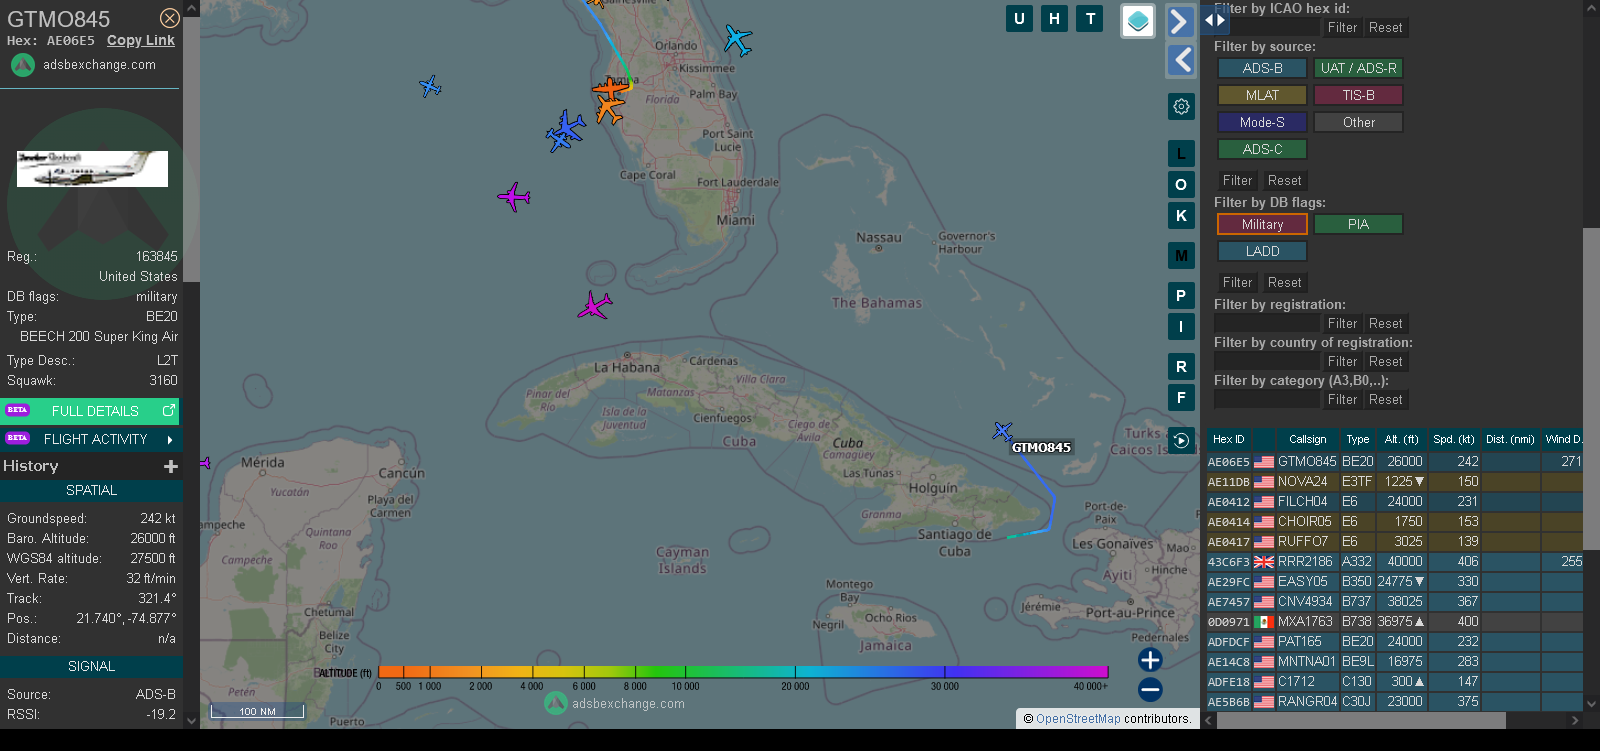Image resolution: width=1600 pixels, height=751 pixels.
Task: Toggle the H map button
Action: [1054, 18]
